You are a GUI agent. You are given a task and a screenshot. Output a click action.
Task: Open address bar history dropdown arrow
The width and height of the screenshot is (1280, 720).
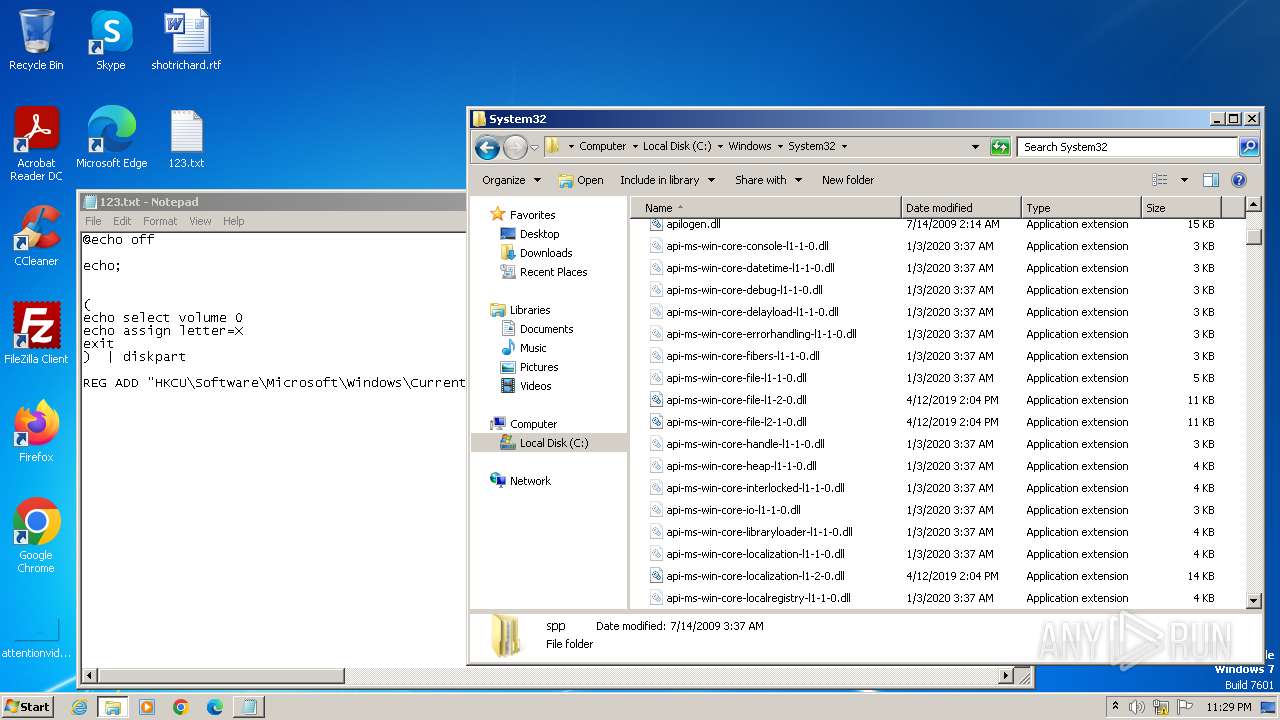point(976,146)
